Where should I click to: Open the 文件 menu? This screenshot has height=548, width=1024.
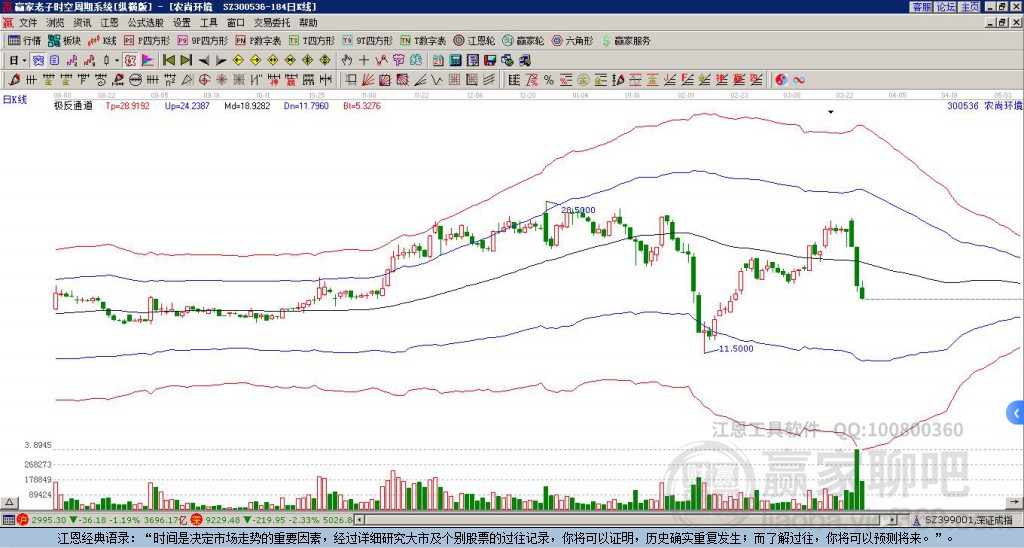coord(28,23)
